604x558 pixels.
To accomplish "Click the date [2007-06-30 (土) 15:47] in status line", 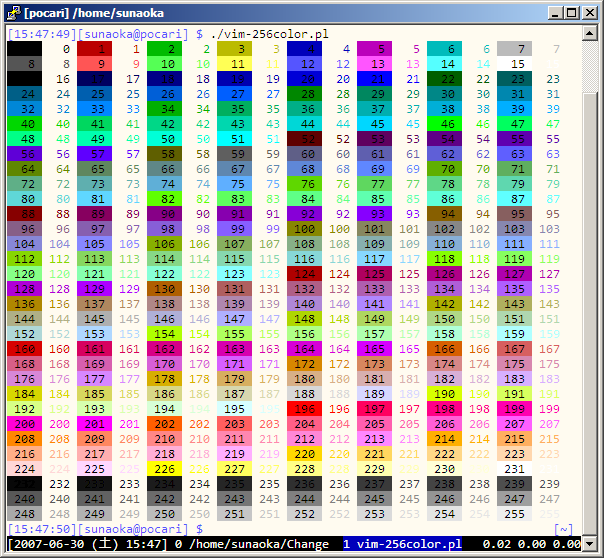I will (87, 544).
